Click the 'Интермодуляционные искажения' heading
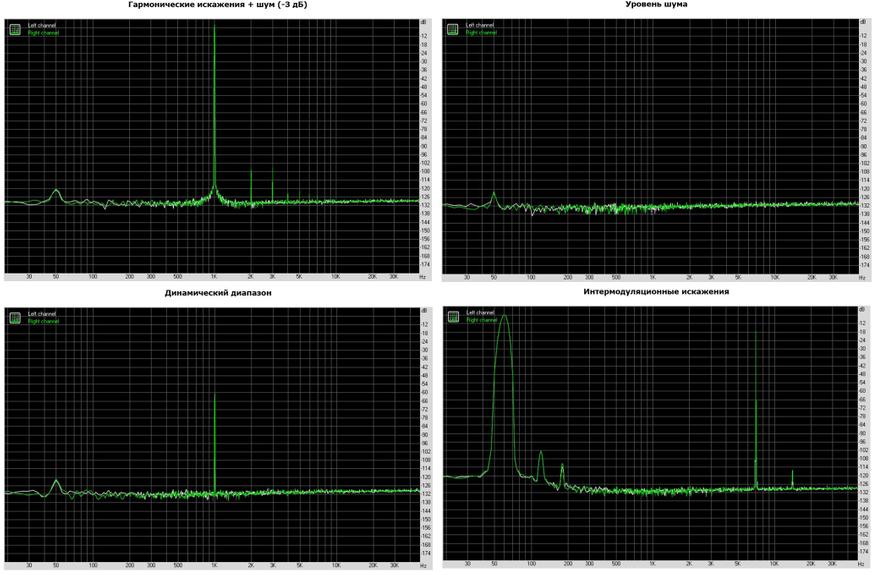The width and height of the screenshot is (877, 575). [x=656, y=292]
